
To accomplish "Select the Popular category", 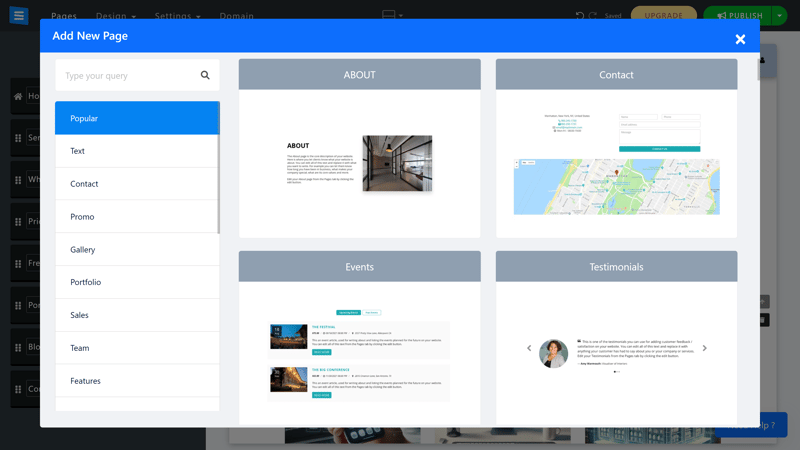I will pyautogui.click(x=137, y=118).
